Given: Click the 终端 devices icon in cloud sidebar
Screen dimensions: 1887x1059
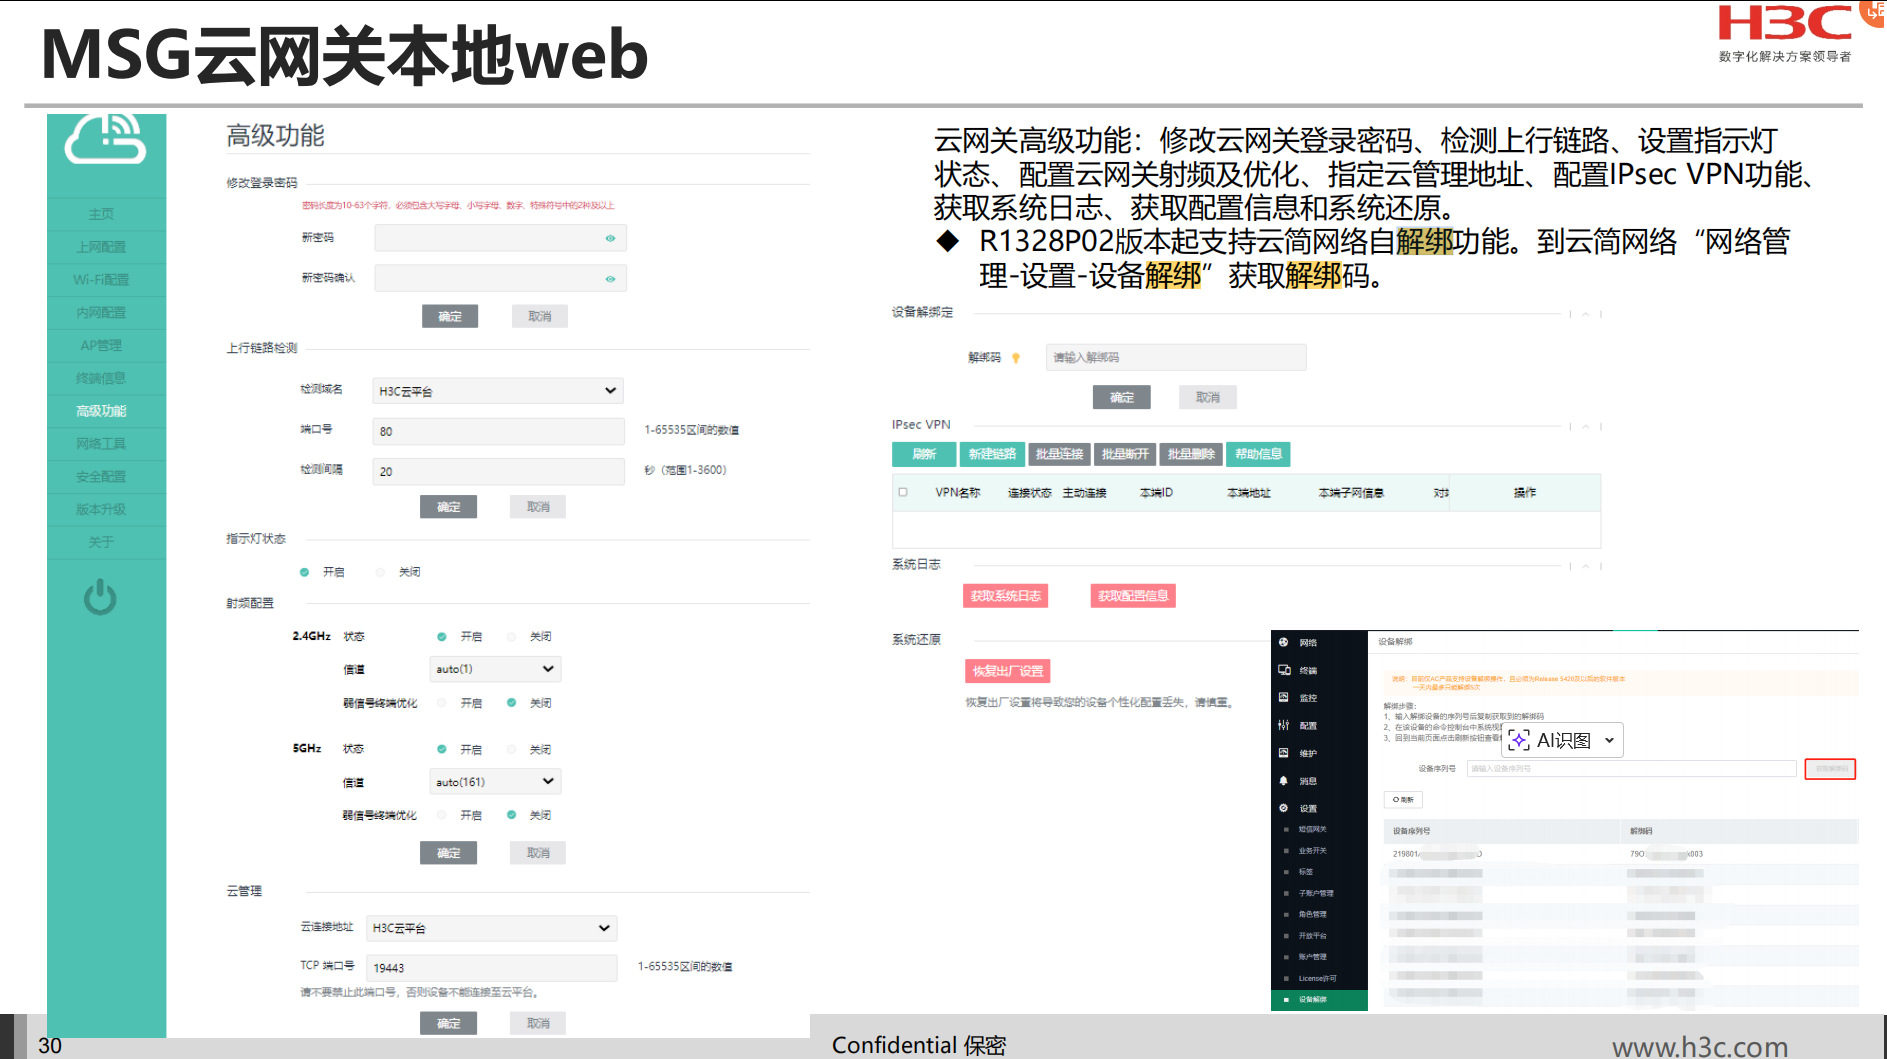Looking at the screenshot, I should point(1284,670).
